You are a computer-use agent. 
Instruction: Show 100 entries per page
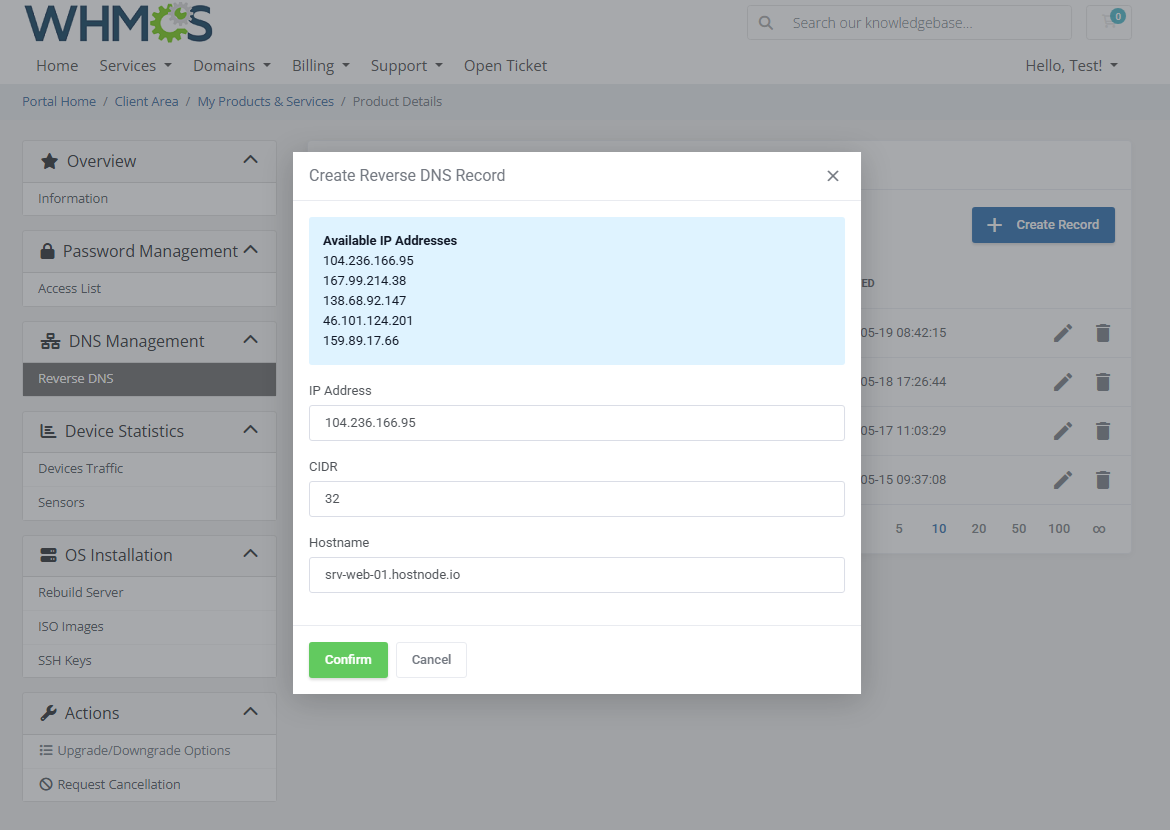point(1059,529)
